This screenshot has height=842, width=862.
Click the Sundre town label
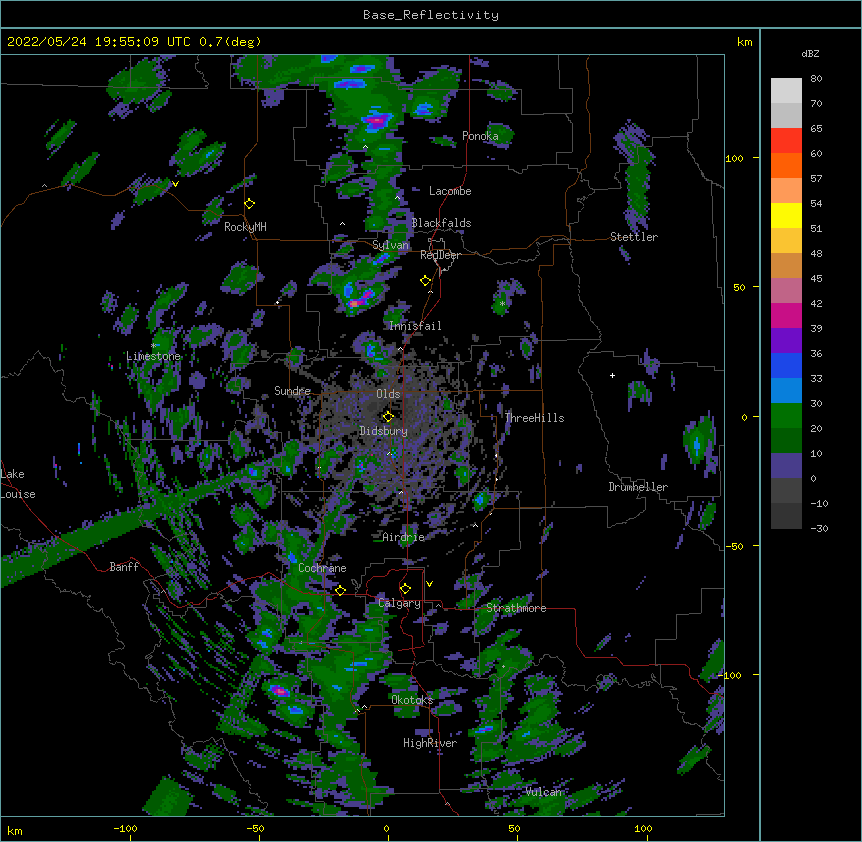(x=292, y=391)
